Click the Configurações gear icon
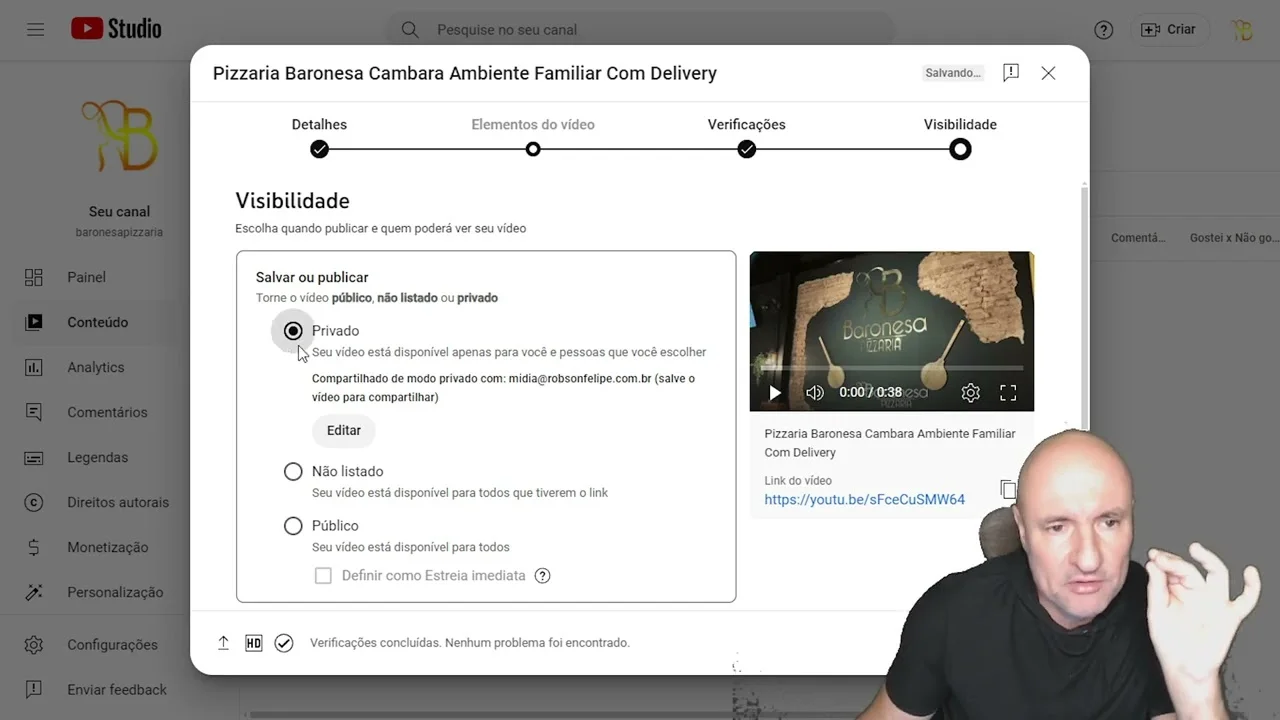1280x720 pixels. 34,645
